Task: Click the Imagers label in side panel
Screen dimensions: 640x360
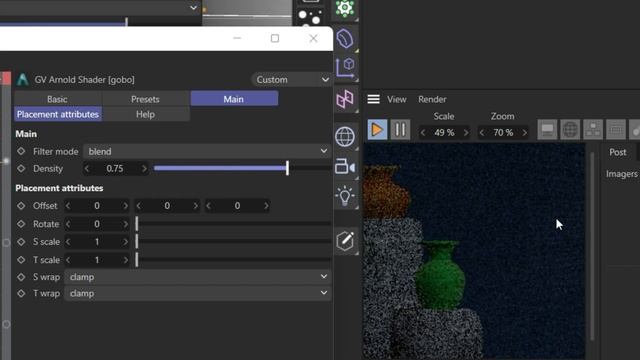Action: click(622, 174)
